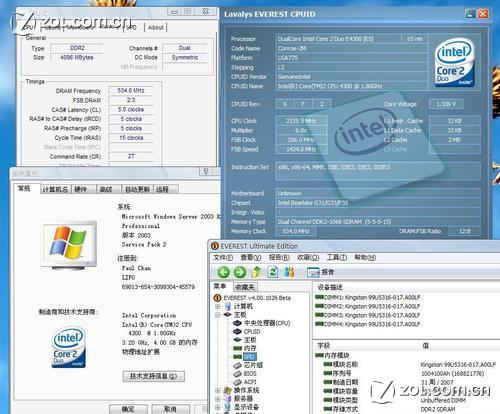Select the 芯片组 chipset tree node
The height and width of the screenshot is (414, 500).
(253, 365)
